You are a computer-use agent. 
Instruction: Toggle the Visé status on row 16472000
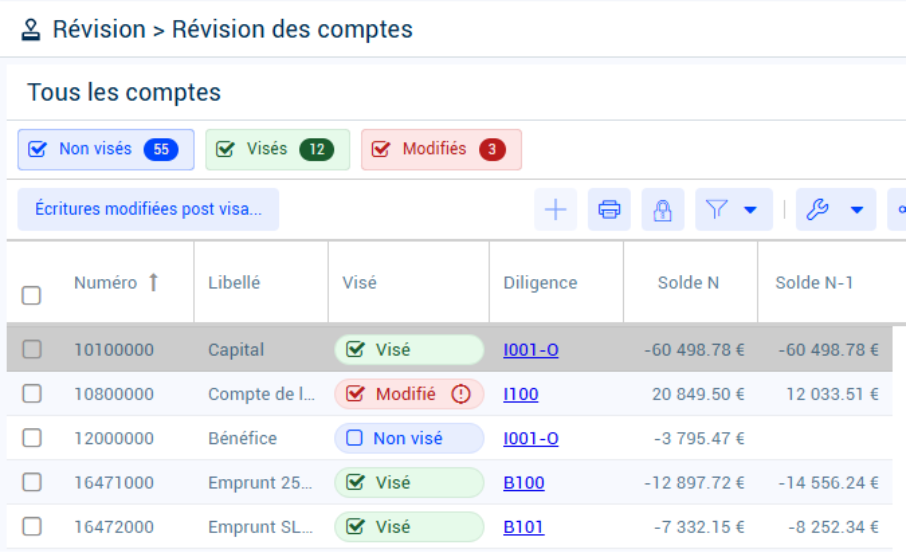(409, 527)
